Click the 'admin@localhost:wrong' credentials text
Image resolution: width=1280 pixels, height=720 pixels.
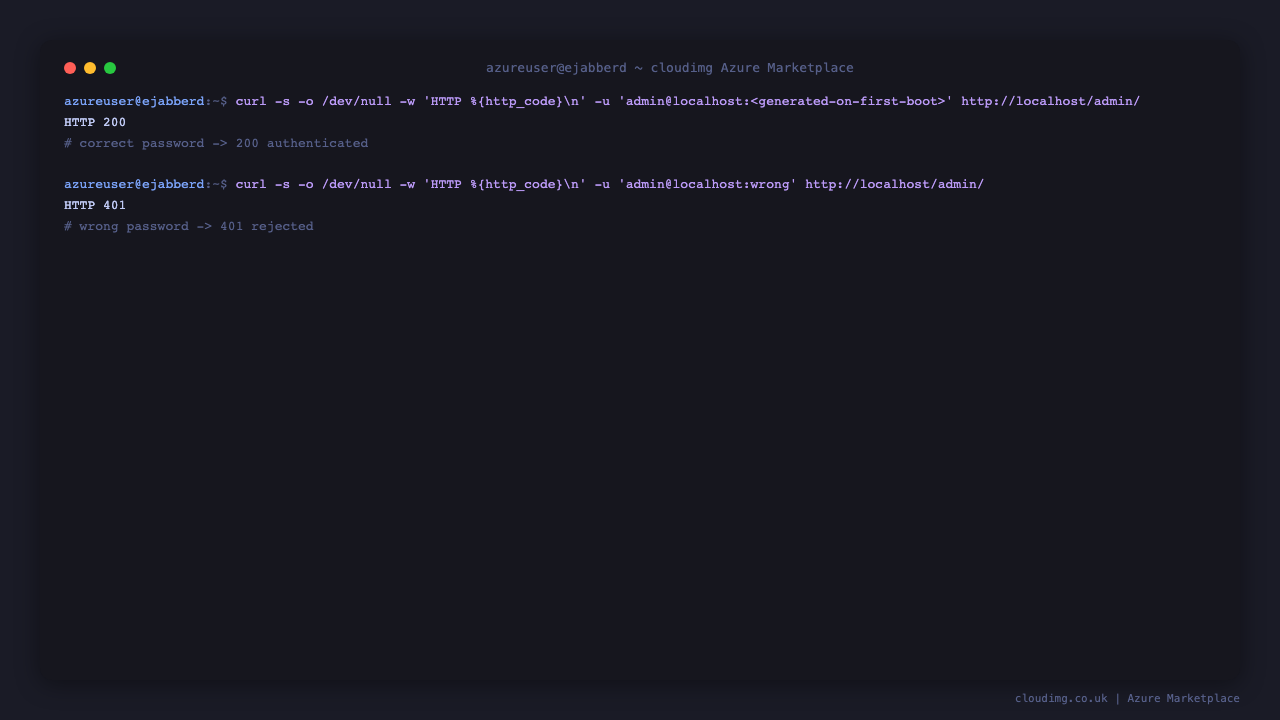[x=708, y=184]
